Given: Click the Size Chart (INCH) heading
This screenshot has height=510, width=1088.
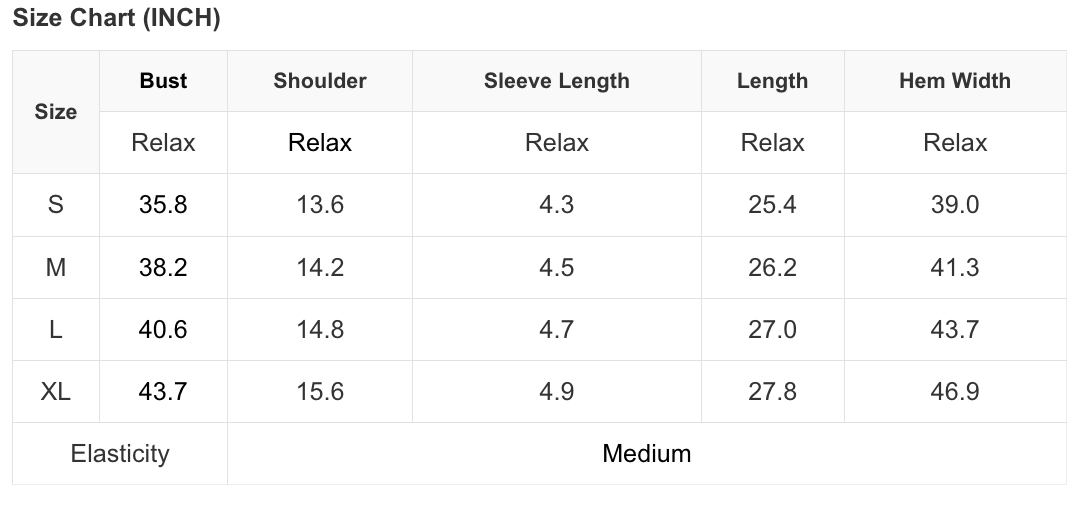Looking at the screenshot, I should click(116, 18).
